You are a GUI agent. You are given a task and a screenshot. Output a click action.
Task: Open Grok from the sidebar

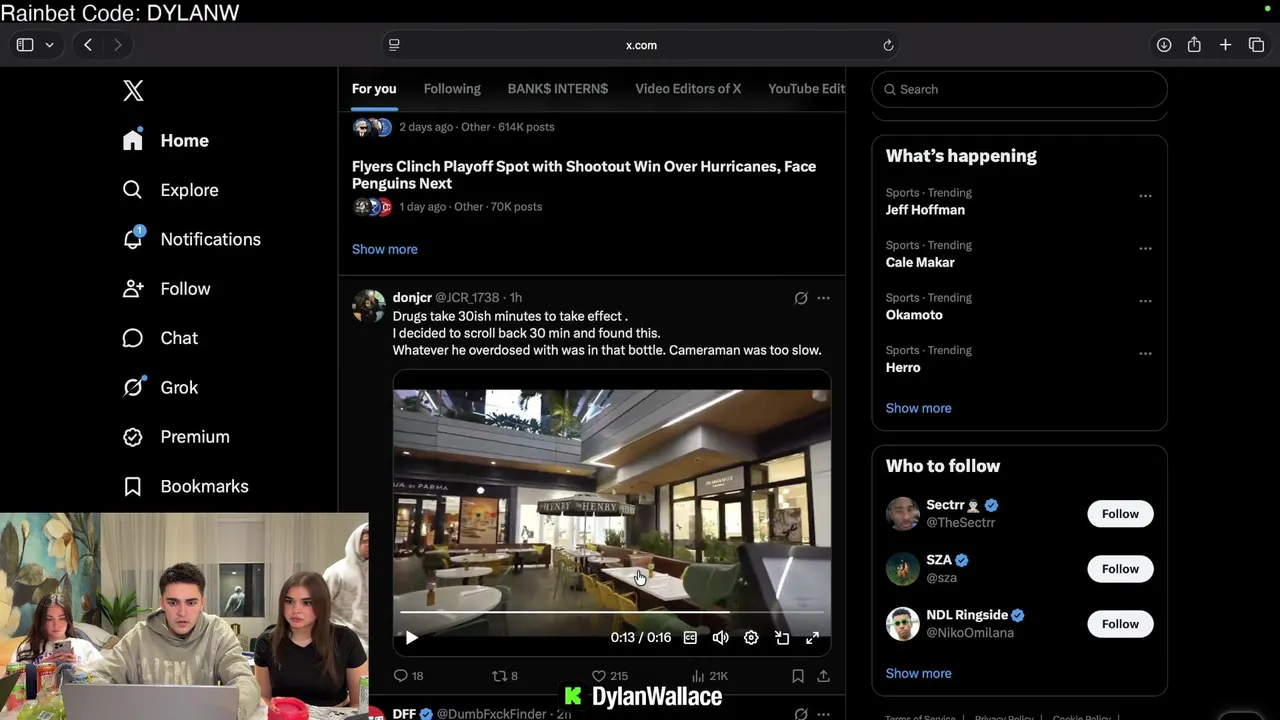click(160, 387)
